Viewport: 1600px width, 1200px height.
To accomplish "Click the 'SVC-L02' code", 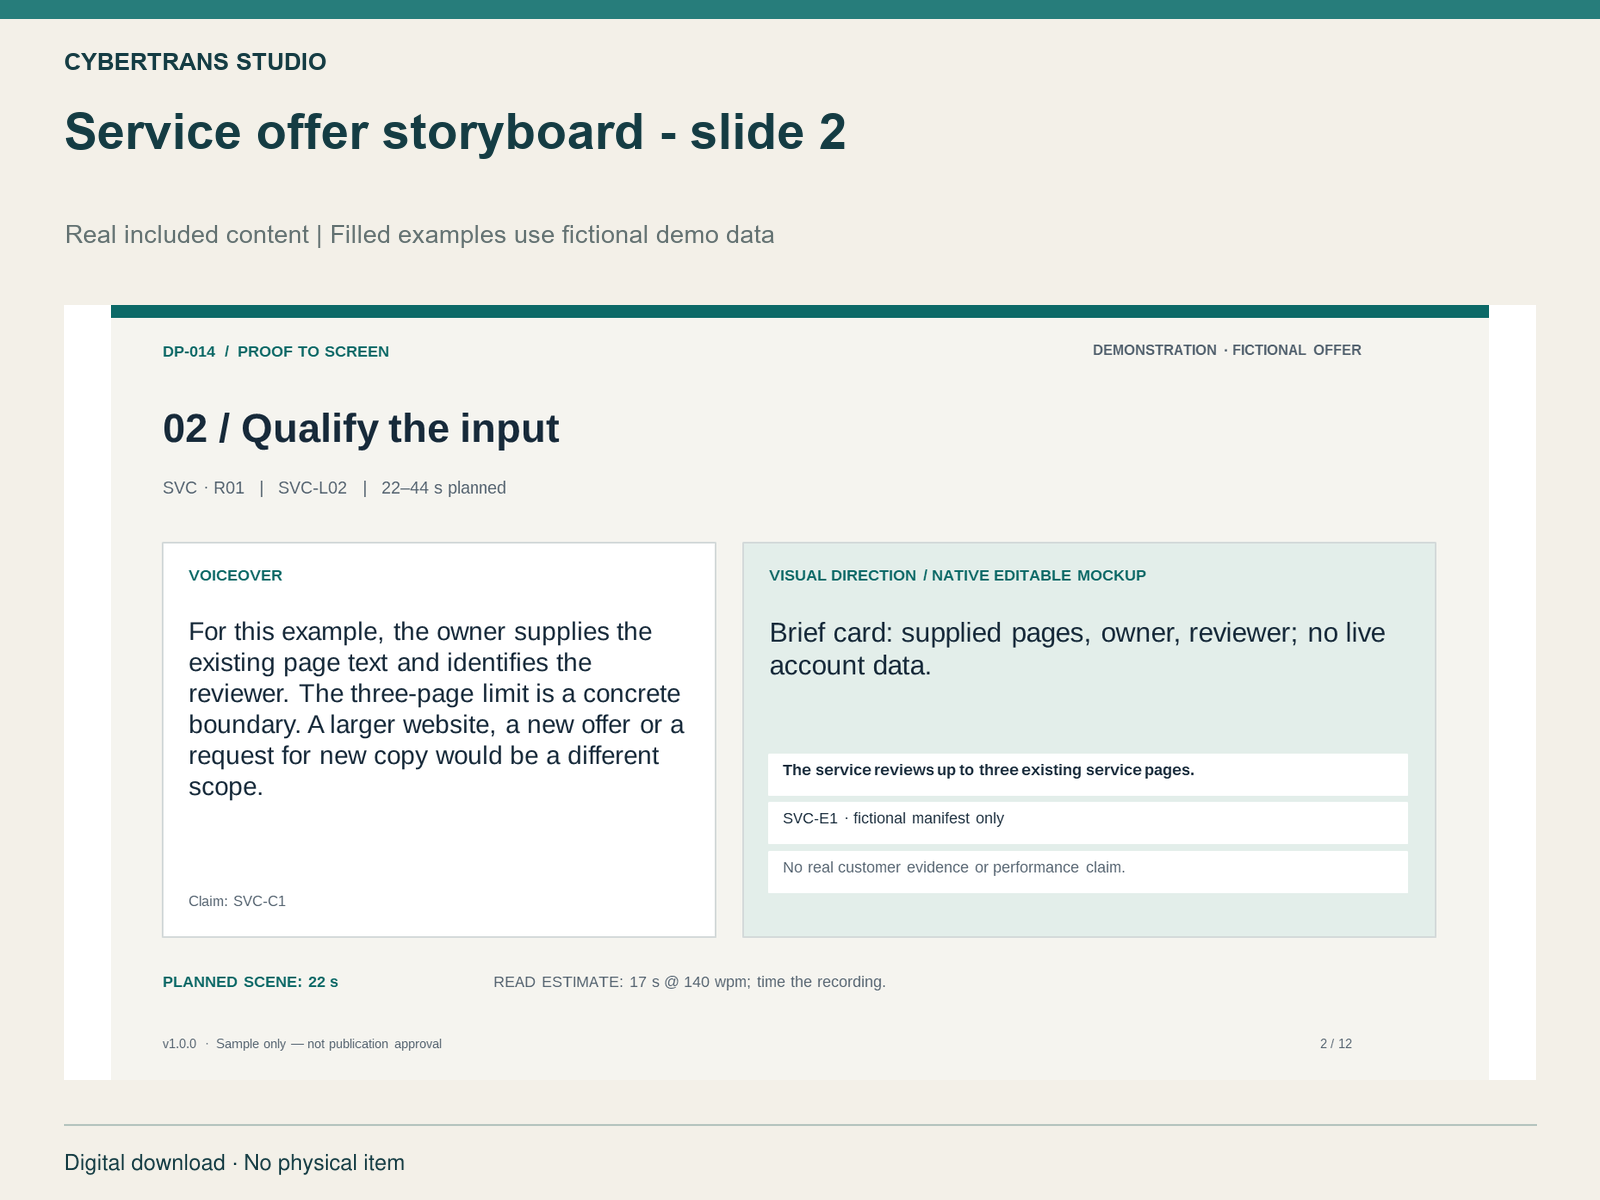I will (312, 488).
